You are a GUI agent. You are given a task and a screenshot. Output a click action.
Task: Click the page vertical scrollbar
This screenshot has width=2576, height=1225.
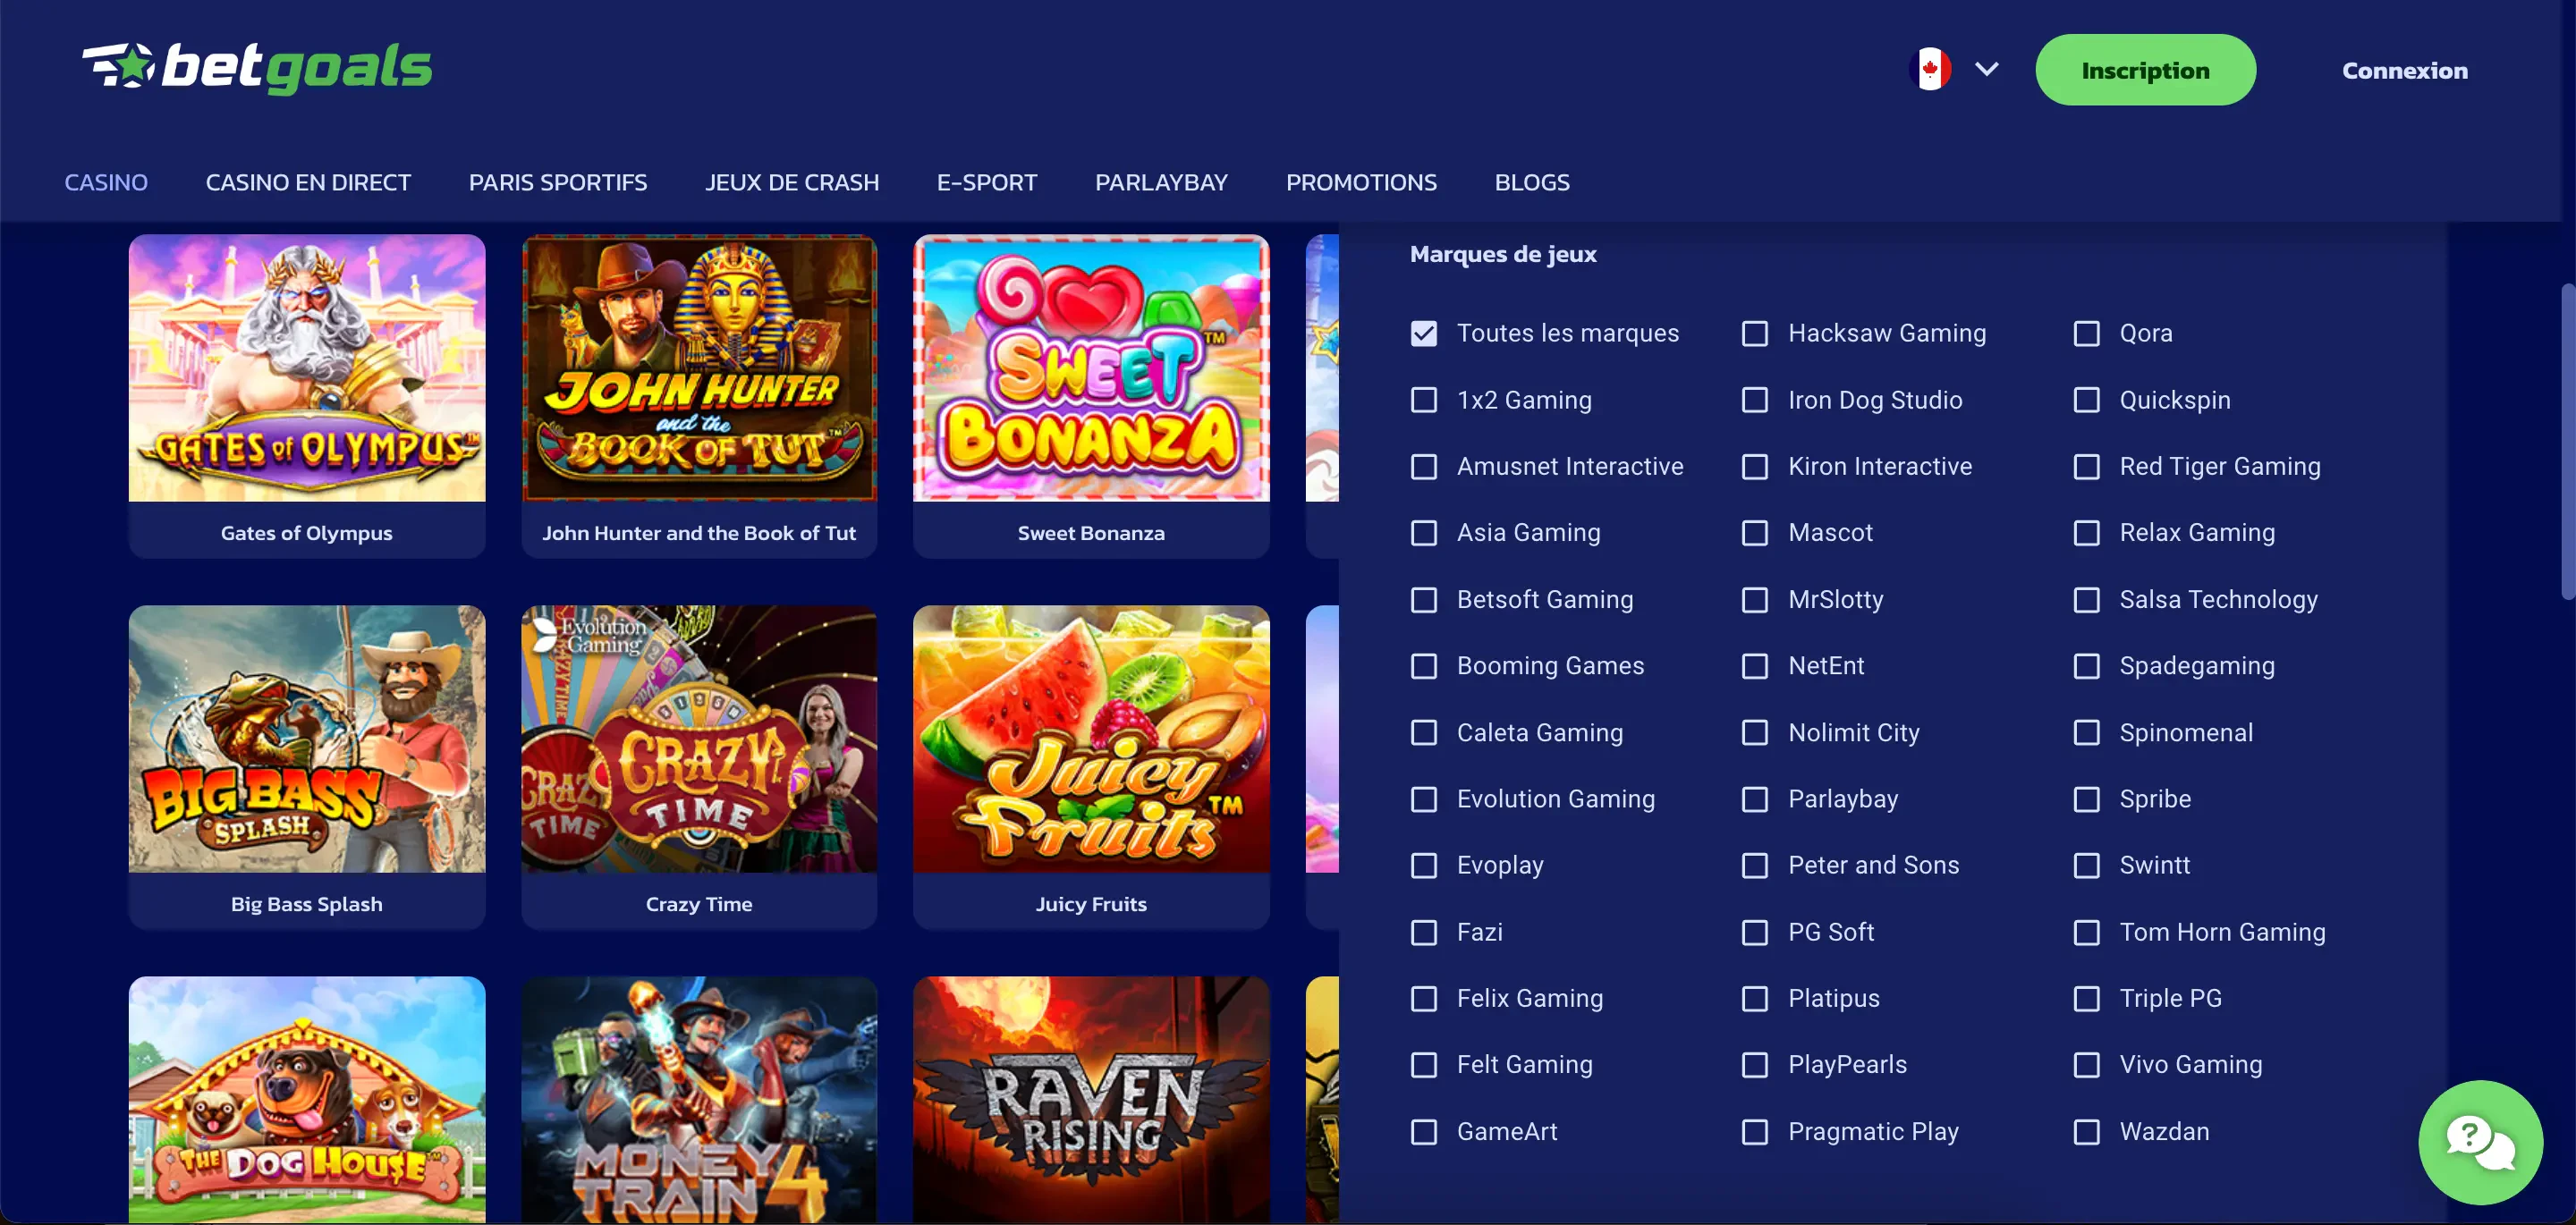(x=2567, y=441)
